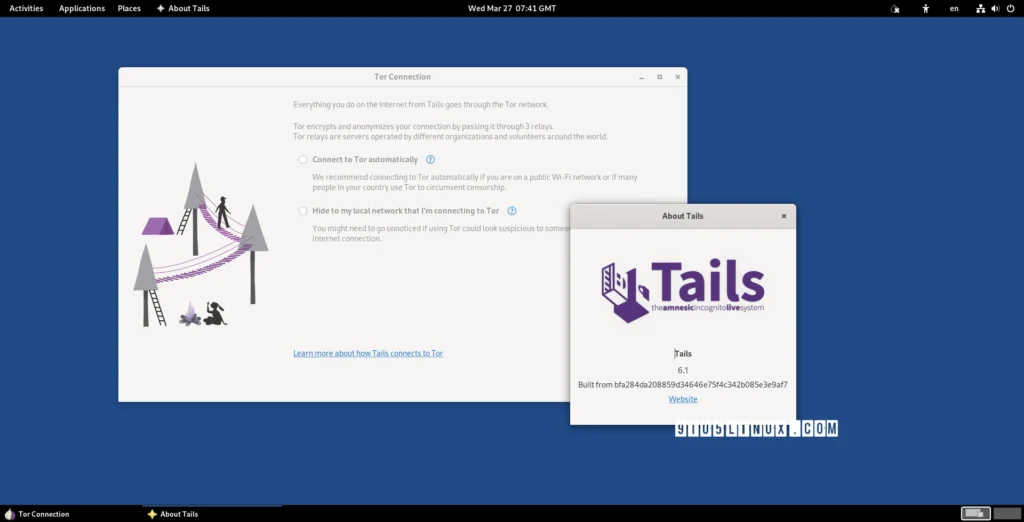The image size is (1024, 522).
Task: Open the Applications menu
Action: click(x=82, y=8)
